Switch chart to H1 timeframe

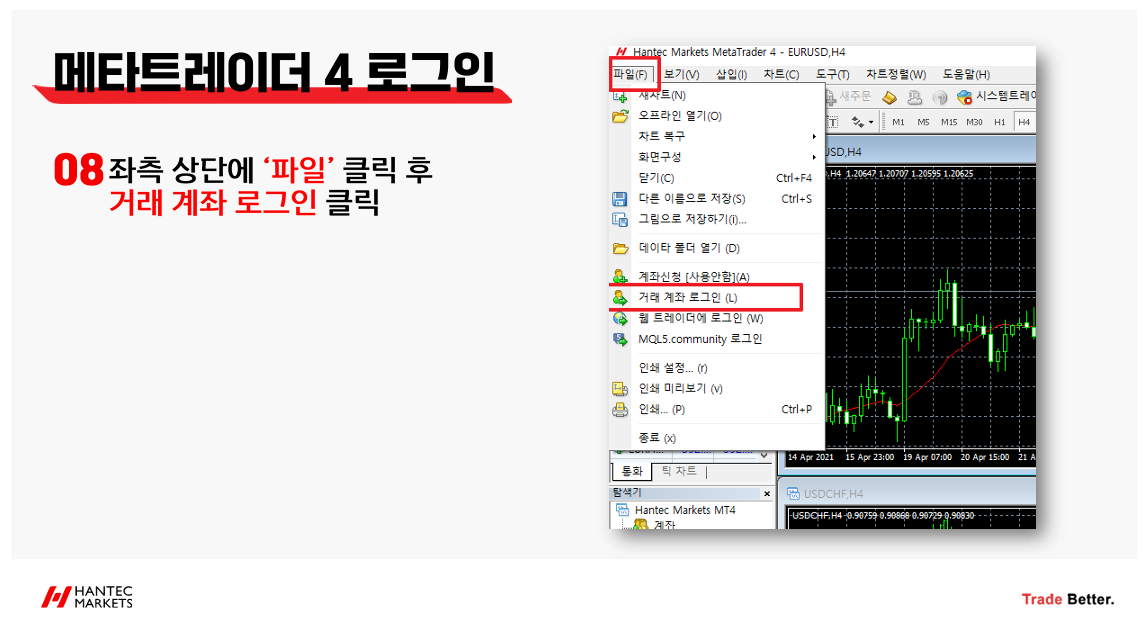click(x=999, y=122)
